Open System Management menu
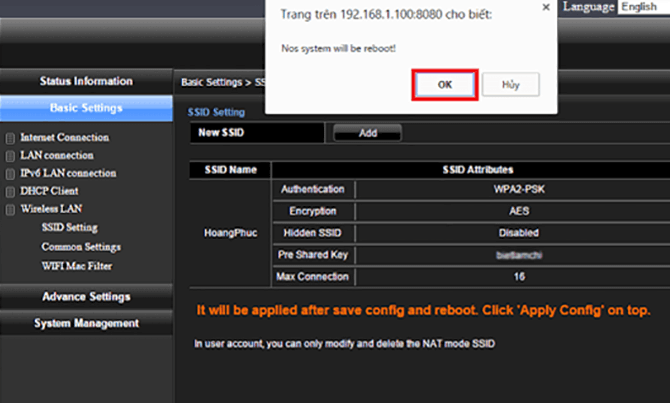The image size is (670, 403). pos(86,323)
